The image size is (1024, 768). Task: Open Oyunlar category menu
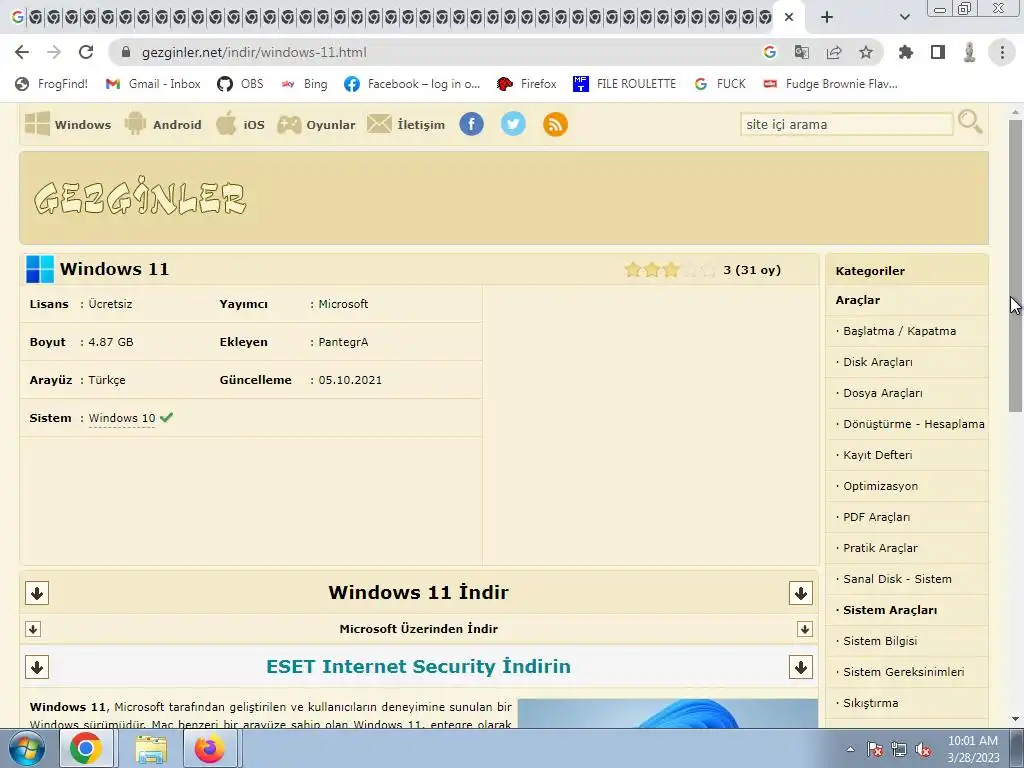[316, 124]
